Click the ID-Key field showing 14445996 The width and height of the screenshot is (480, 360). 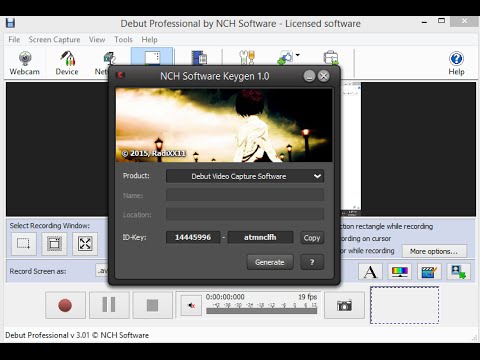(193, 237)
